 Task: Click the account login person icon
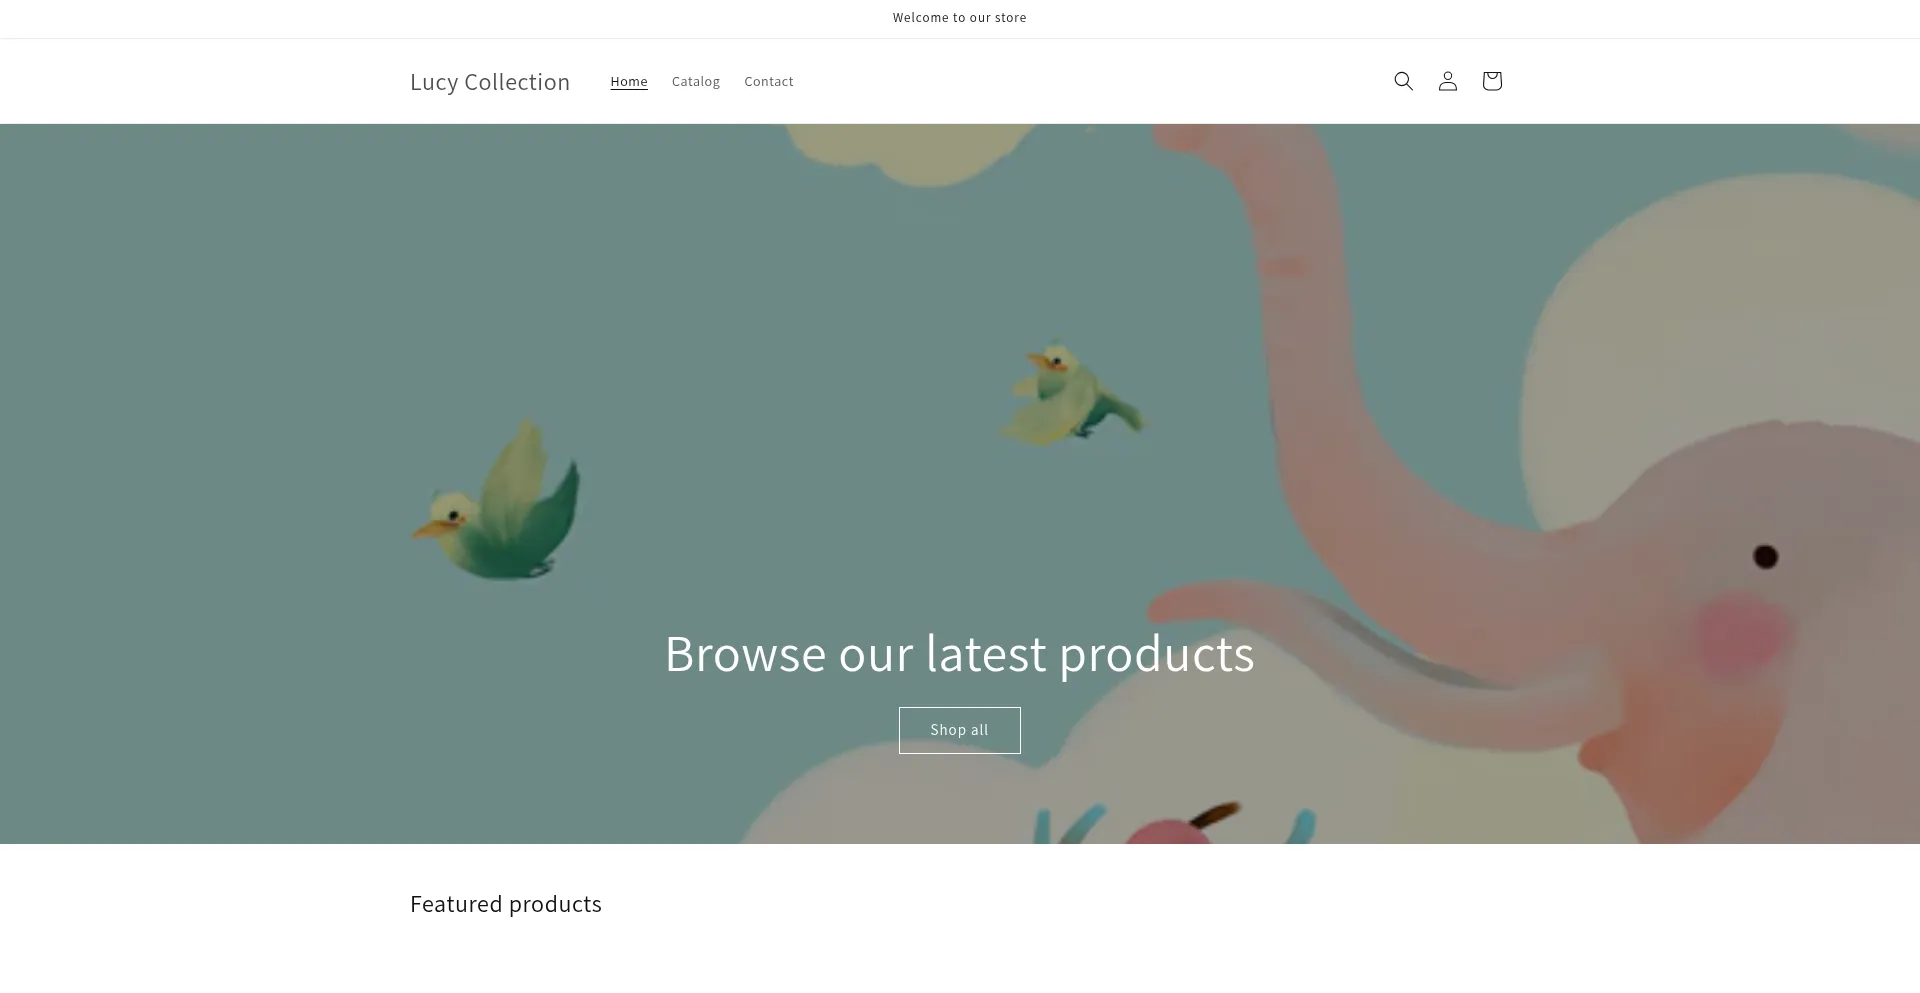pos(1447,81)
